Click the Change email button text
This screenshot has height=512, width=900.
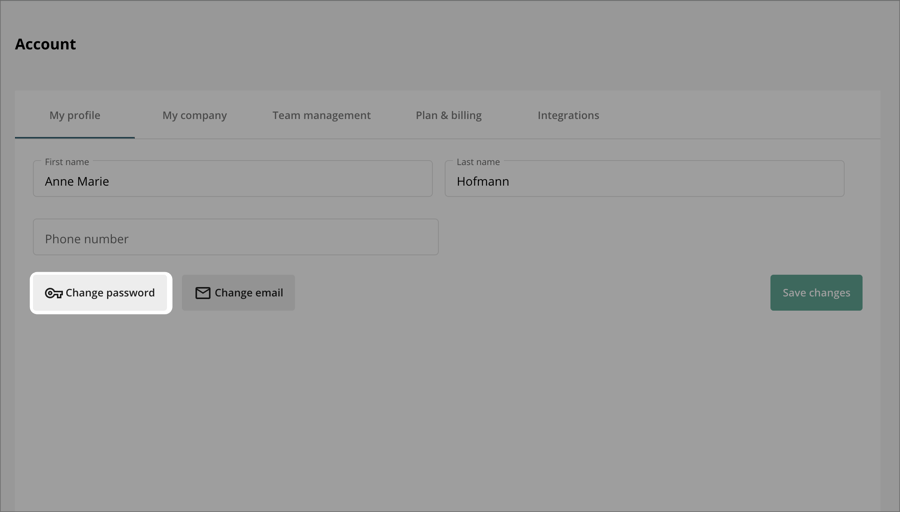pos(249,293)
